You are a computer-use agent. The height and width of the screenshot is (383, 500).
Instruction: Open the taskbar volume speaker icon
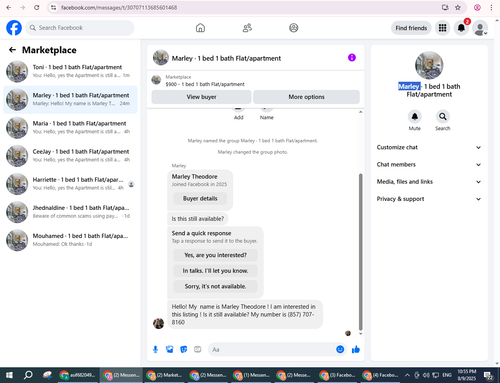[x=426, y=375]
